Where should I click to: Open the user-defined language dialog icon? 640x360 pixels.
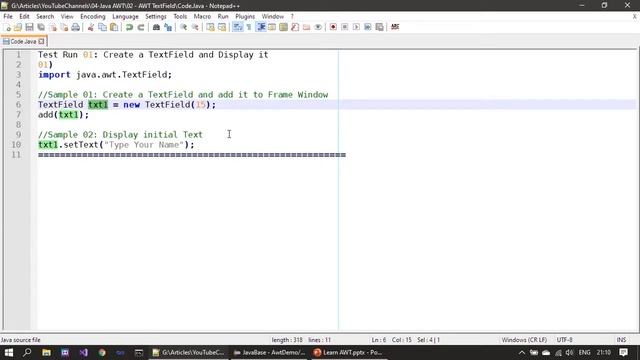(x=272, y=27)
